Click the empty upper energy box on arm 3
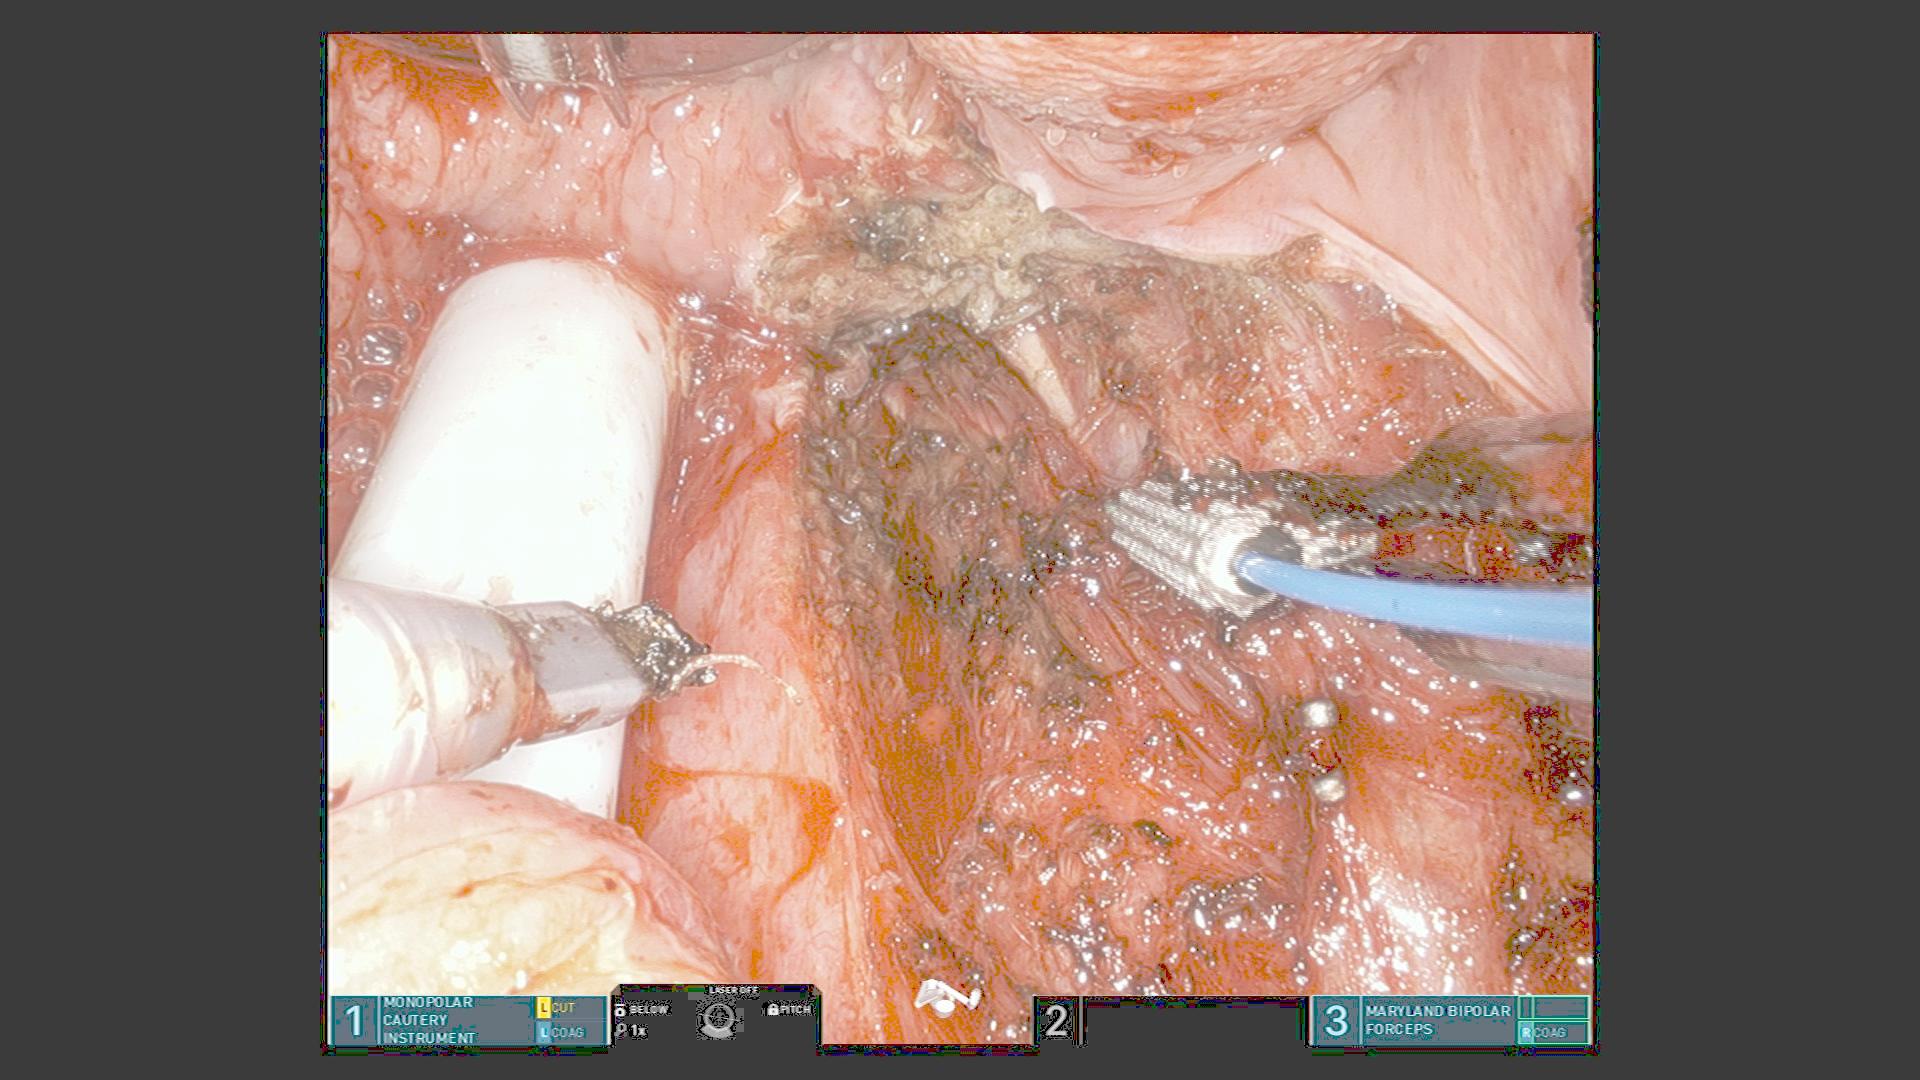Image resolution: width=1920 pixels, height=1080 pixels. pos(1553,1008)
